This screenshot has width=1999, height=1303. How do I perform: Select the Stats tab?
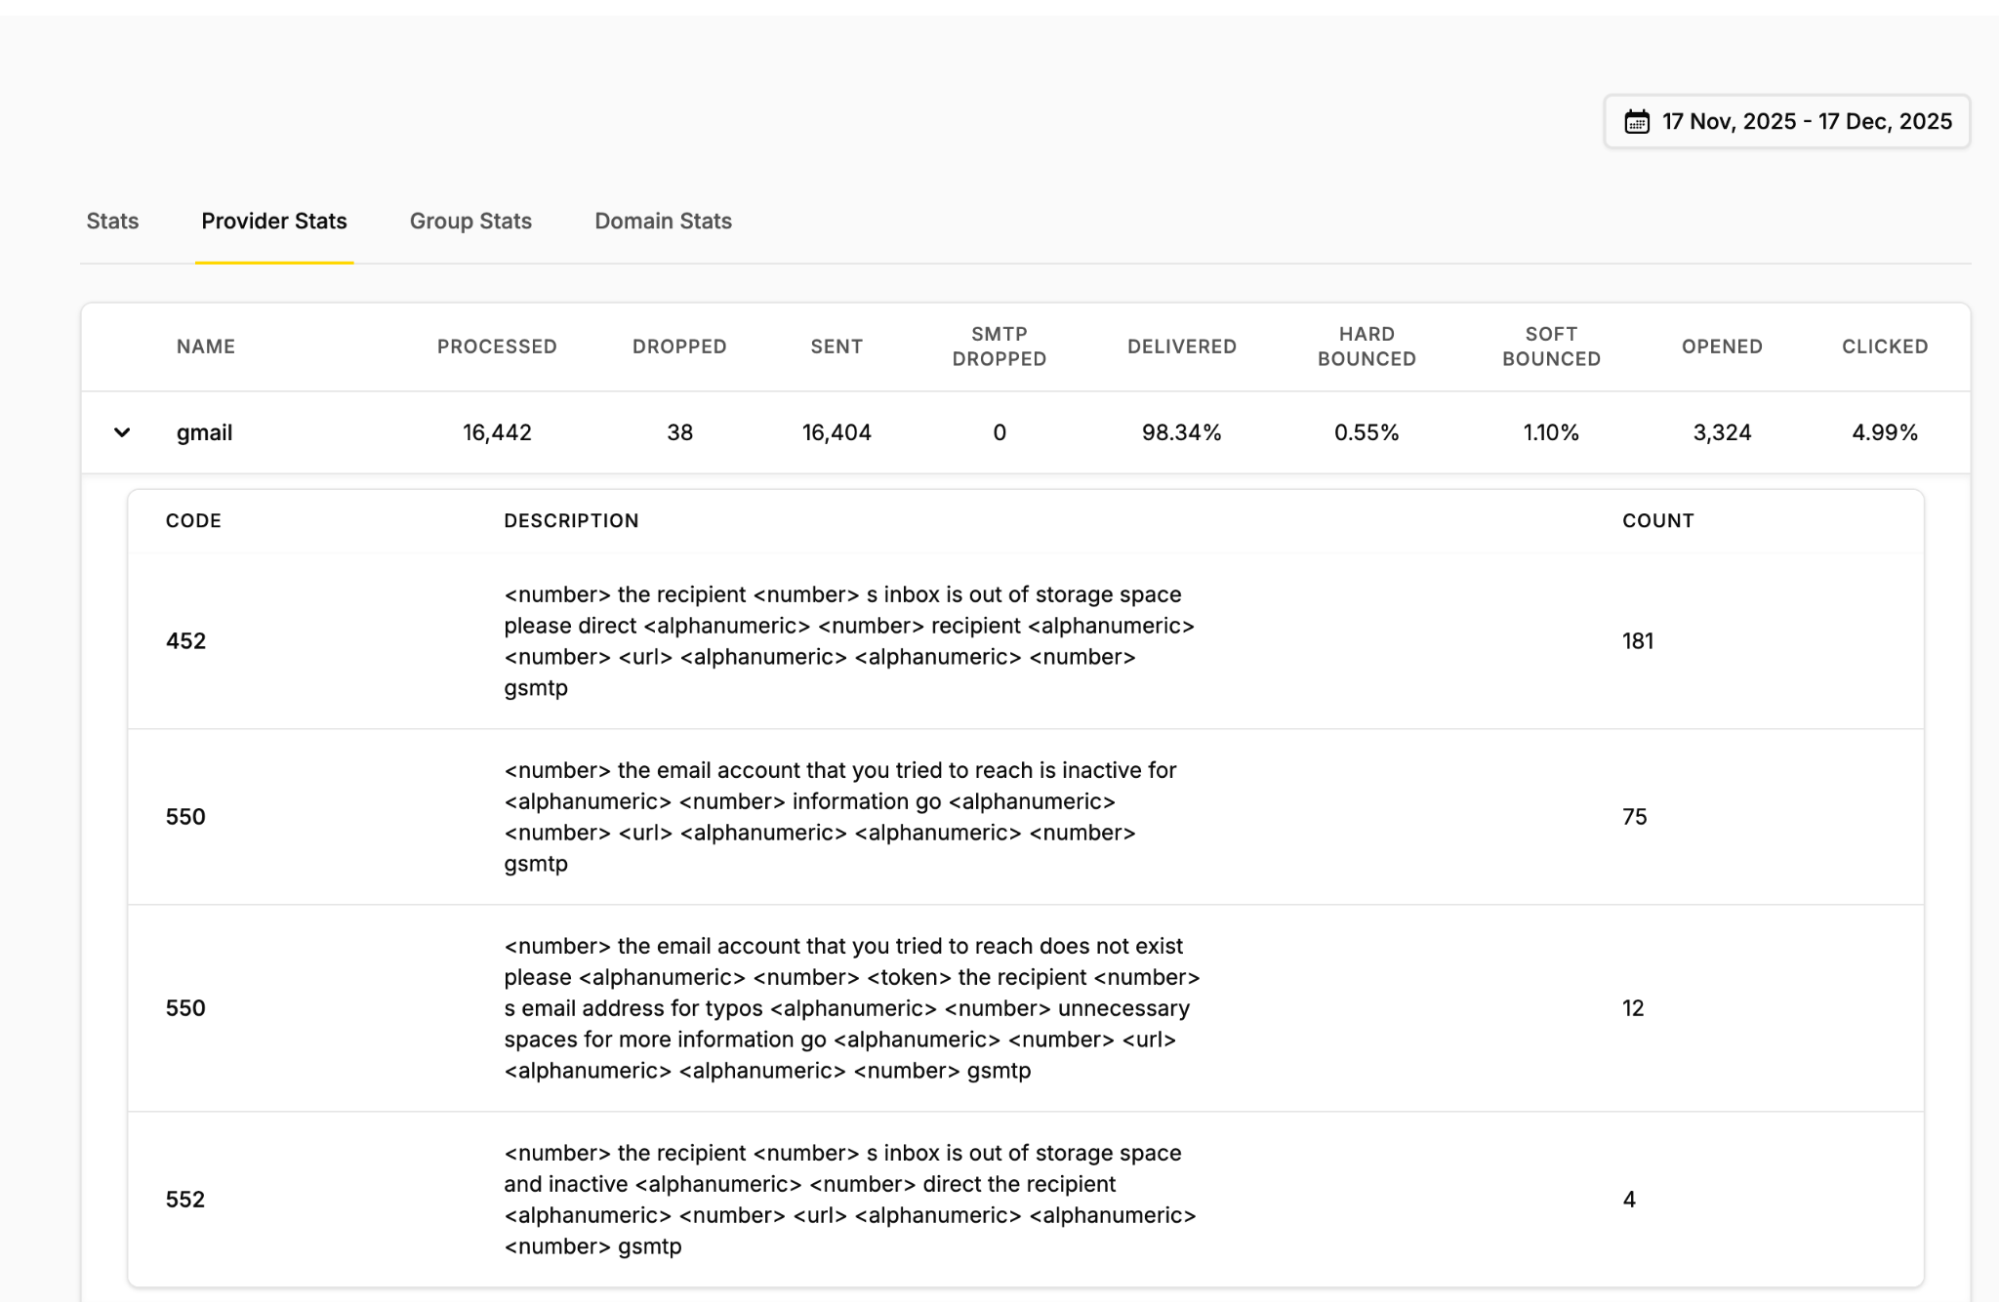click(111, 221)
